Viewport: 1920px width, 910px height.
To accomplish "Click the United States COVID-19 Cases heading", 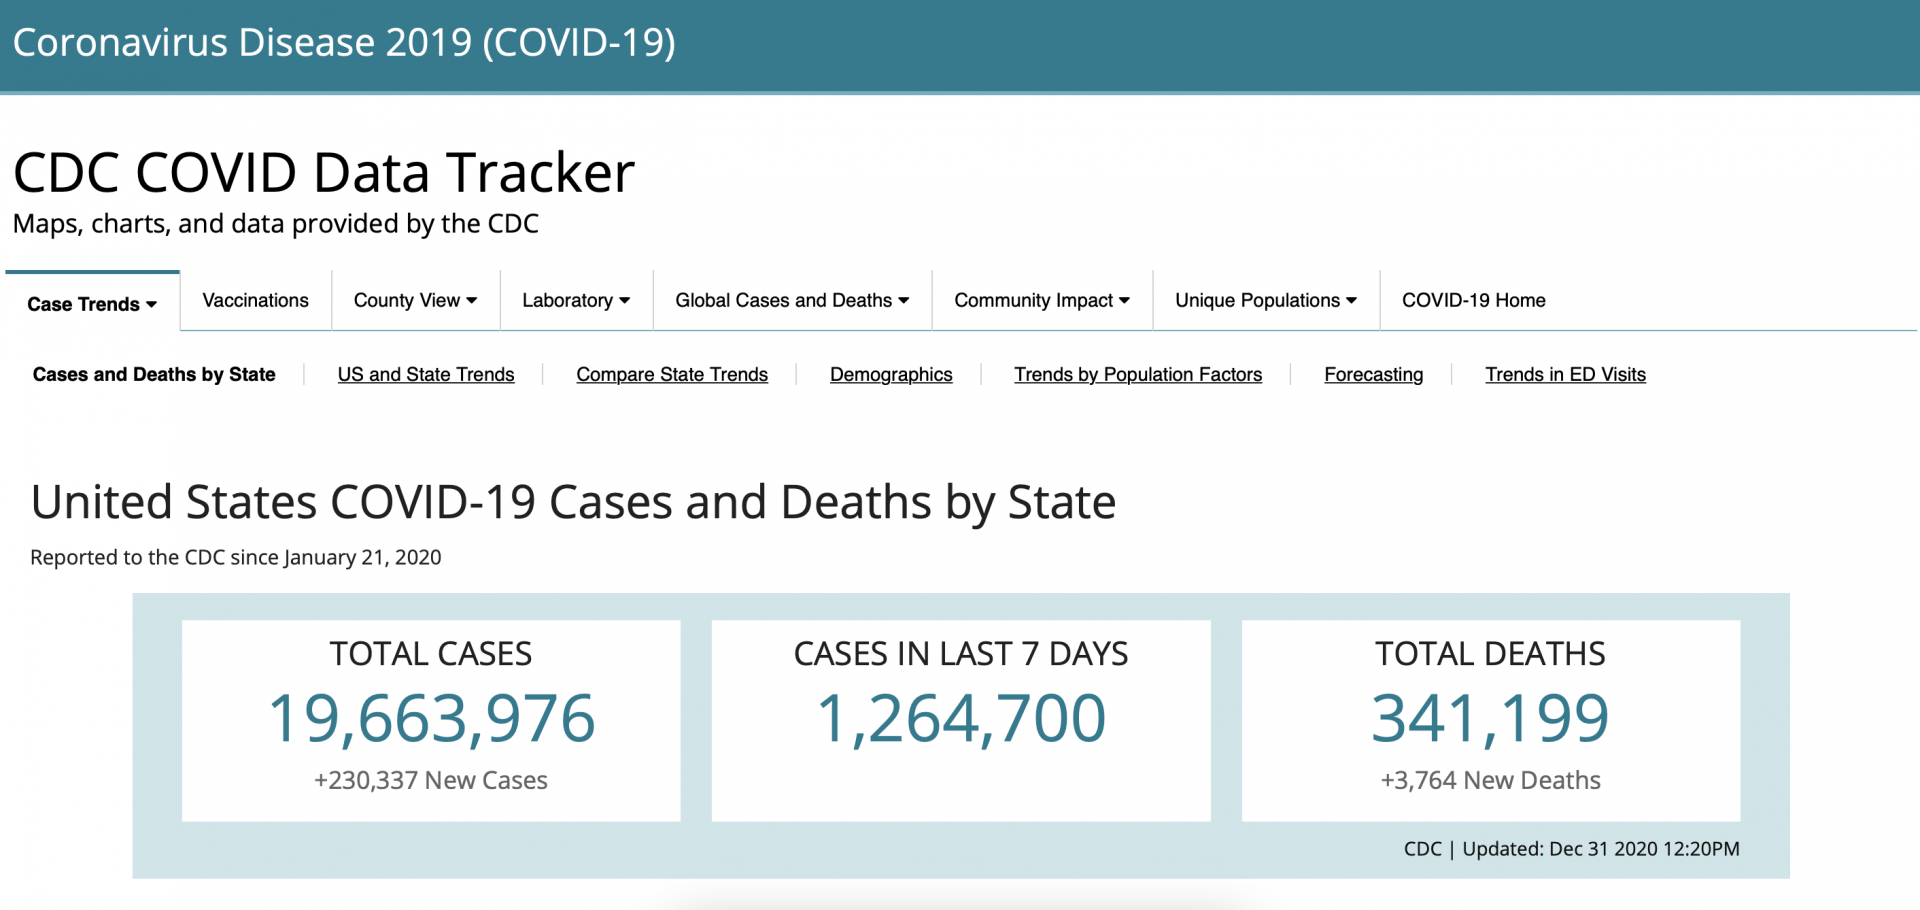I will coord(573,503).
